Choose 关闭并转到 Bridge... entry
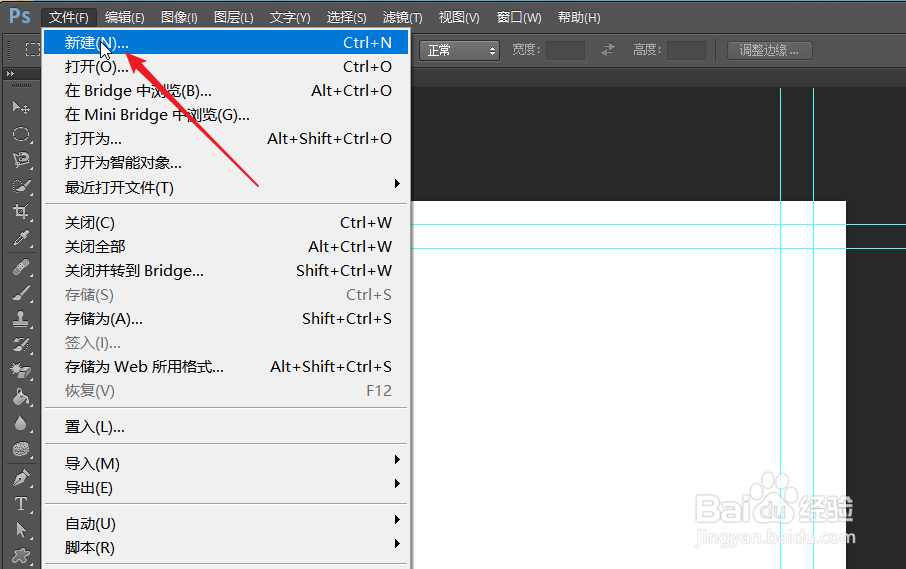 (x=226, y=271)
